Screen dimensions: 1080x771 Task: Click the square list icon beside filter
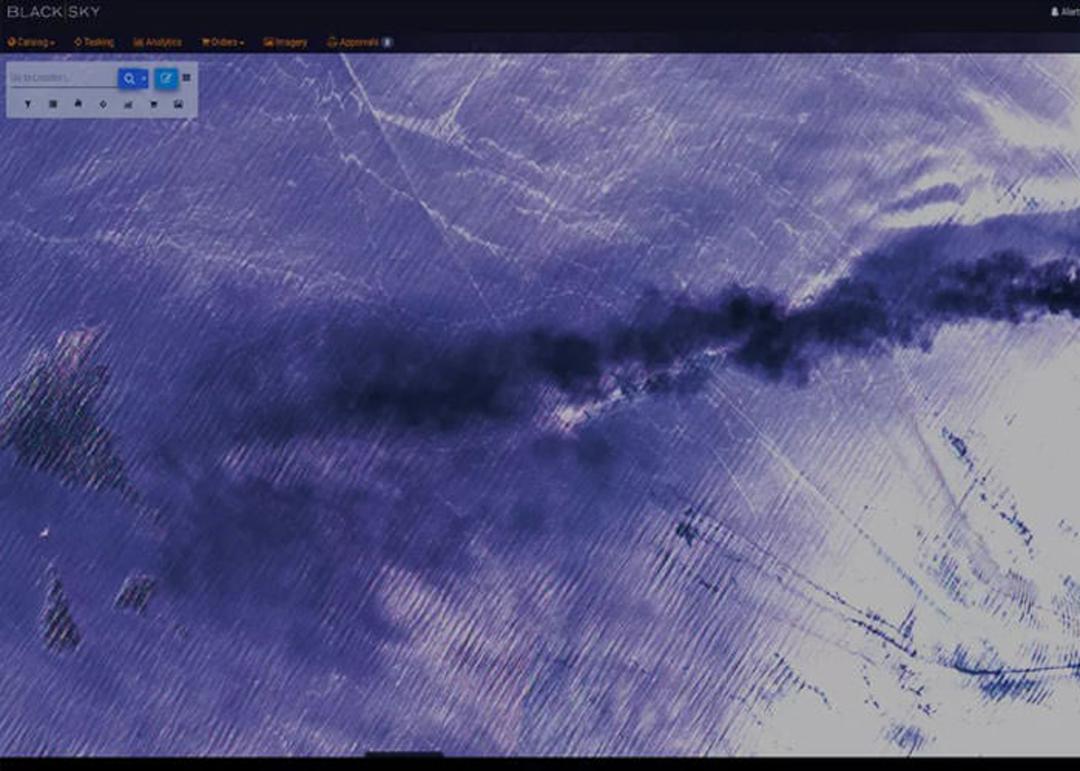coord(53,104)
